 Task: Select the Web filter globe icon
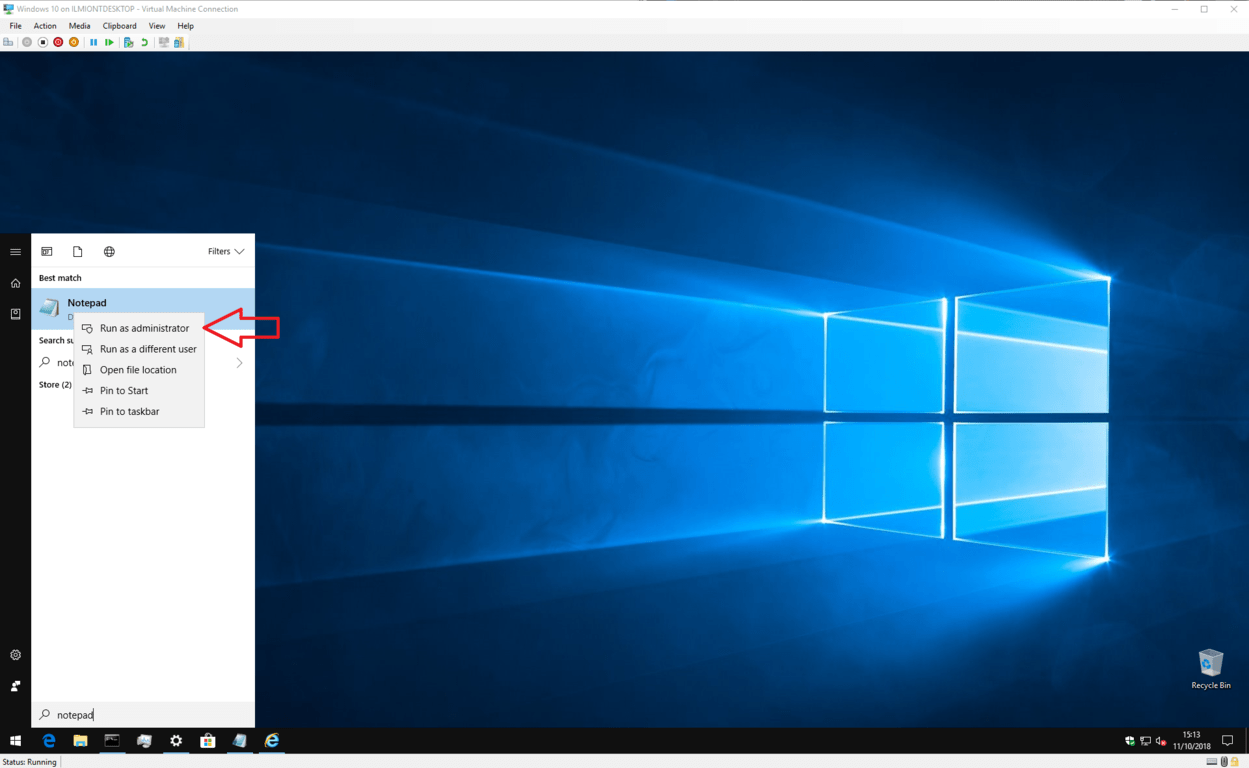click(109, 252)
